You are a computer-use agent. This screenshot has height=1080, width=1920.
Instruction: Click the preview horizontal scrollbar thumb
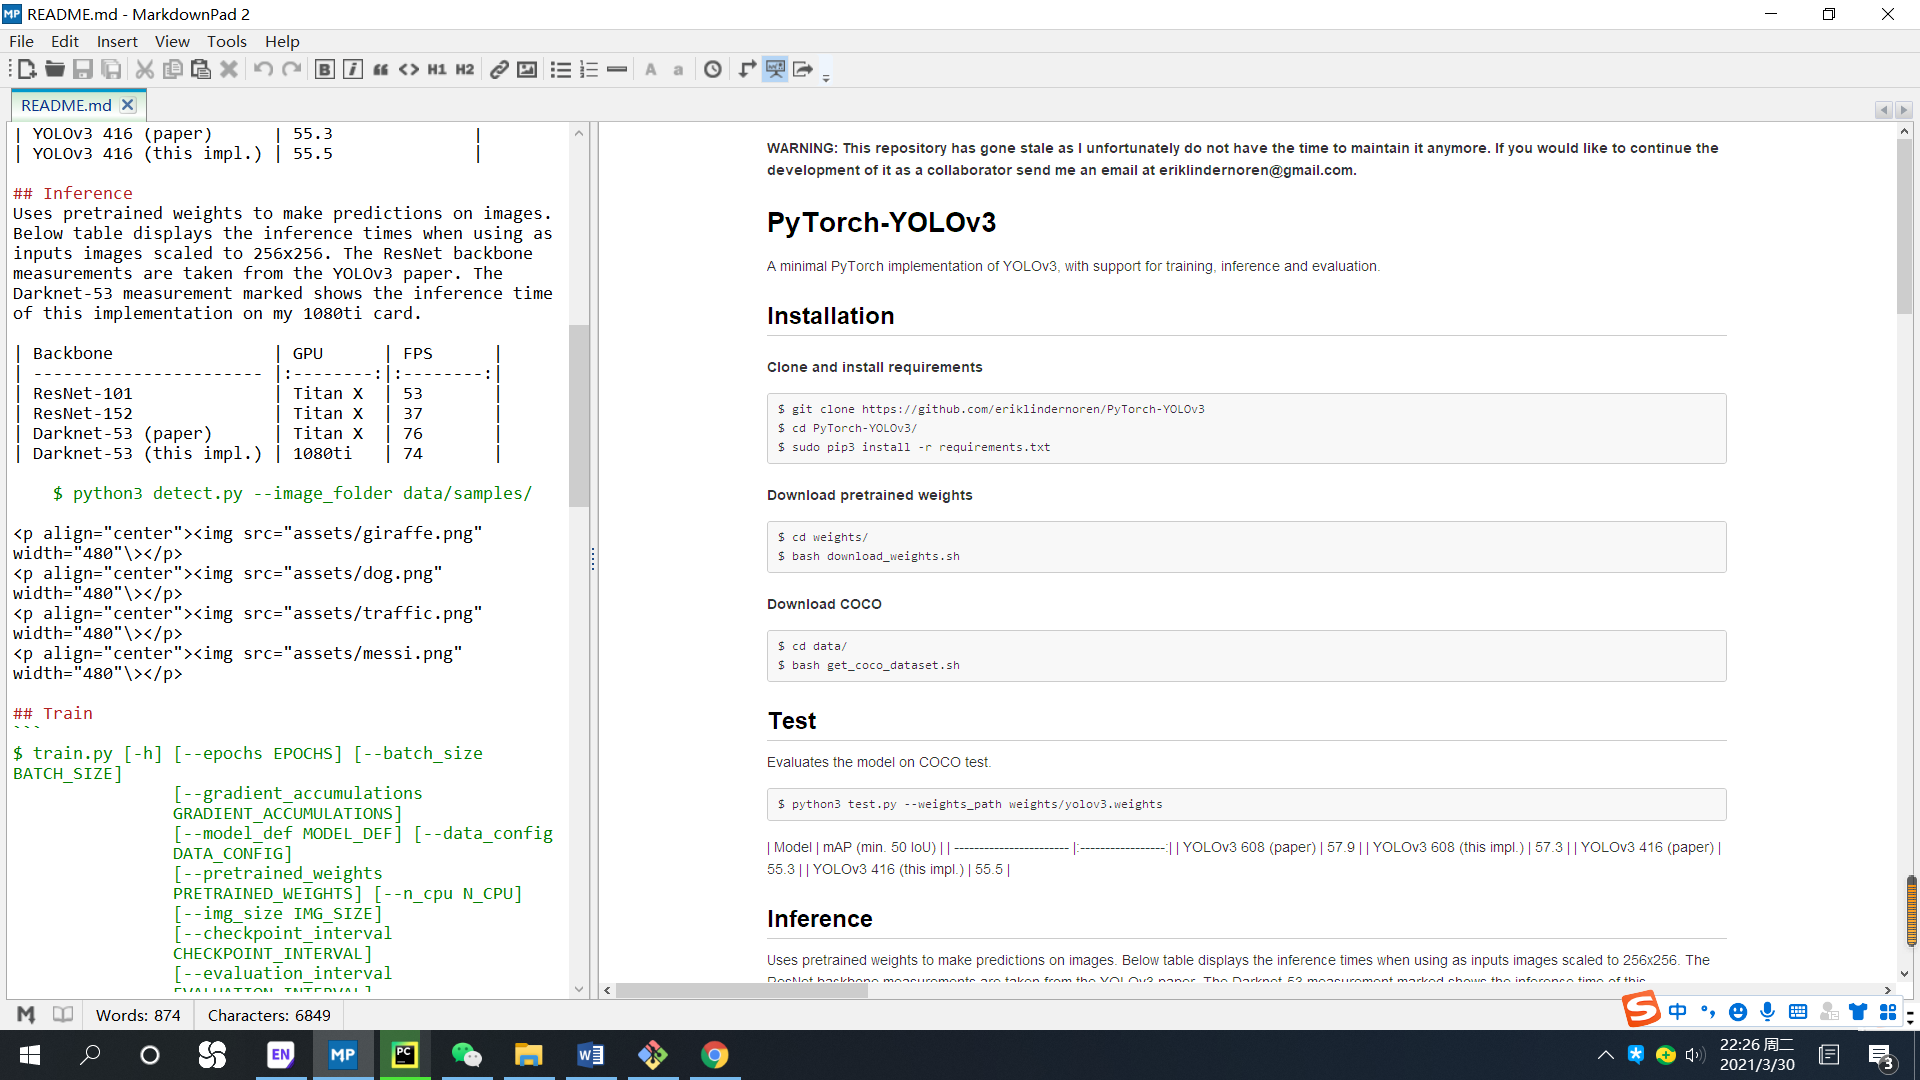[742, 990]
